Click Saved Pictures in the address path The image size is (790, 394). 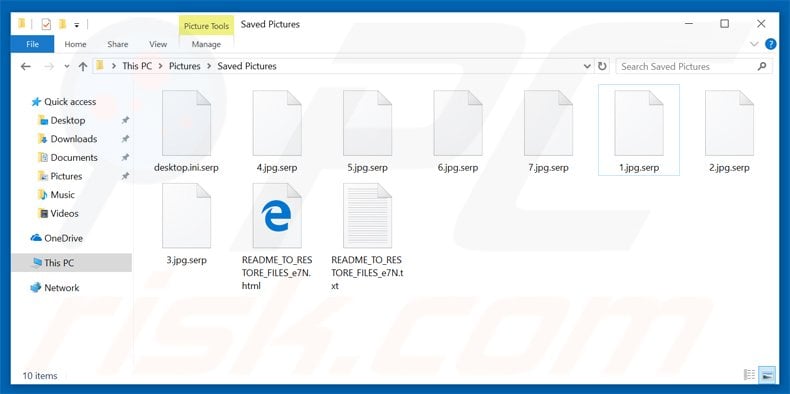click(x=247, y=66)
